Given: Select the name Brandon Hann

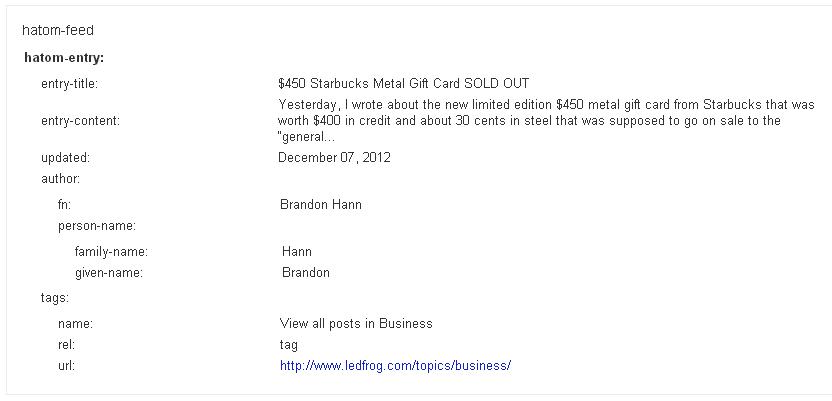Looking at the screenshot, I should 320,205.
